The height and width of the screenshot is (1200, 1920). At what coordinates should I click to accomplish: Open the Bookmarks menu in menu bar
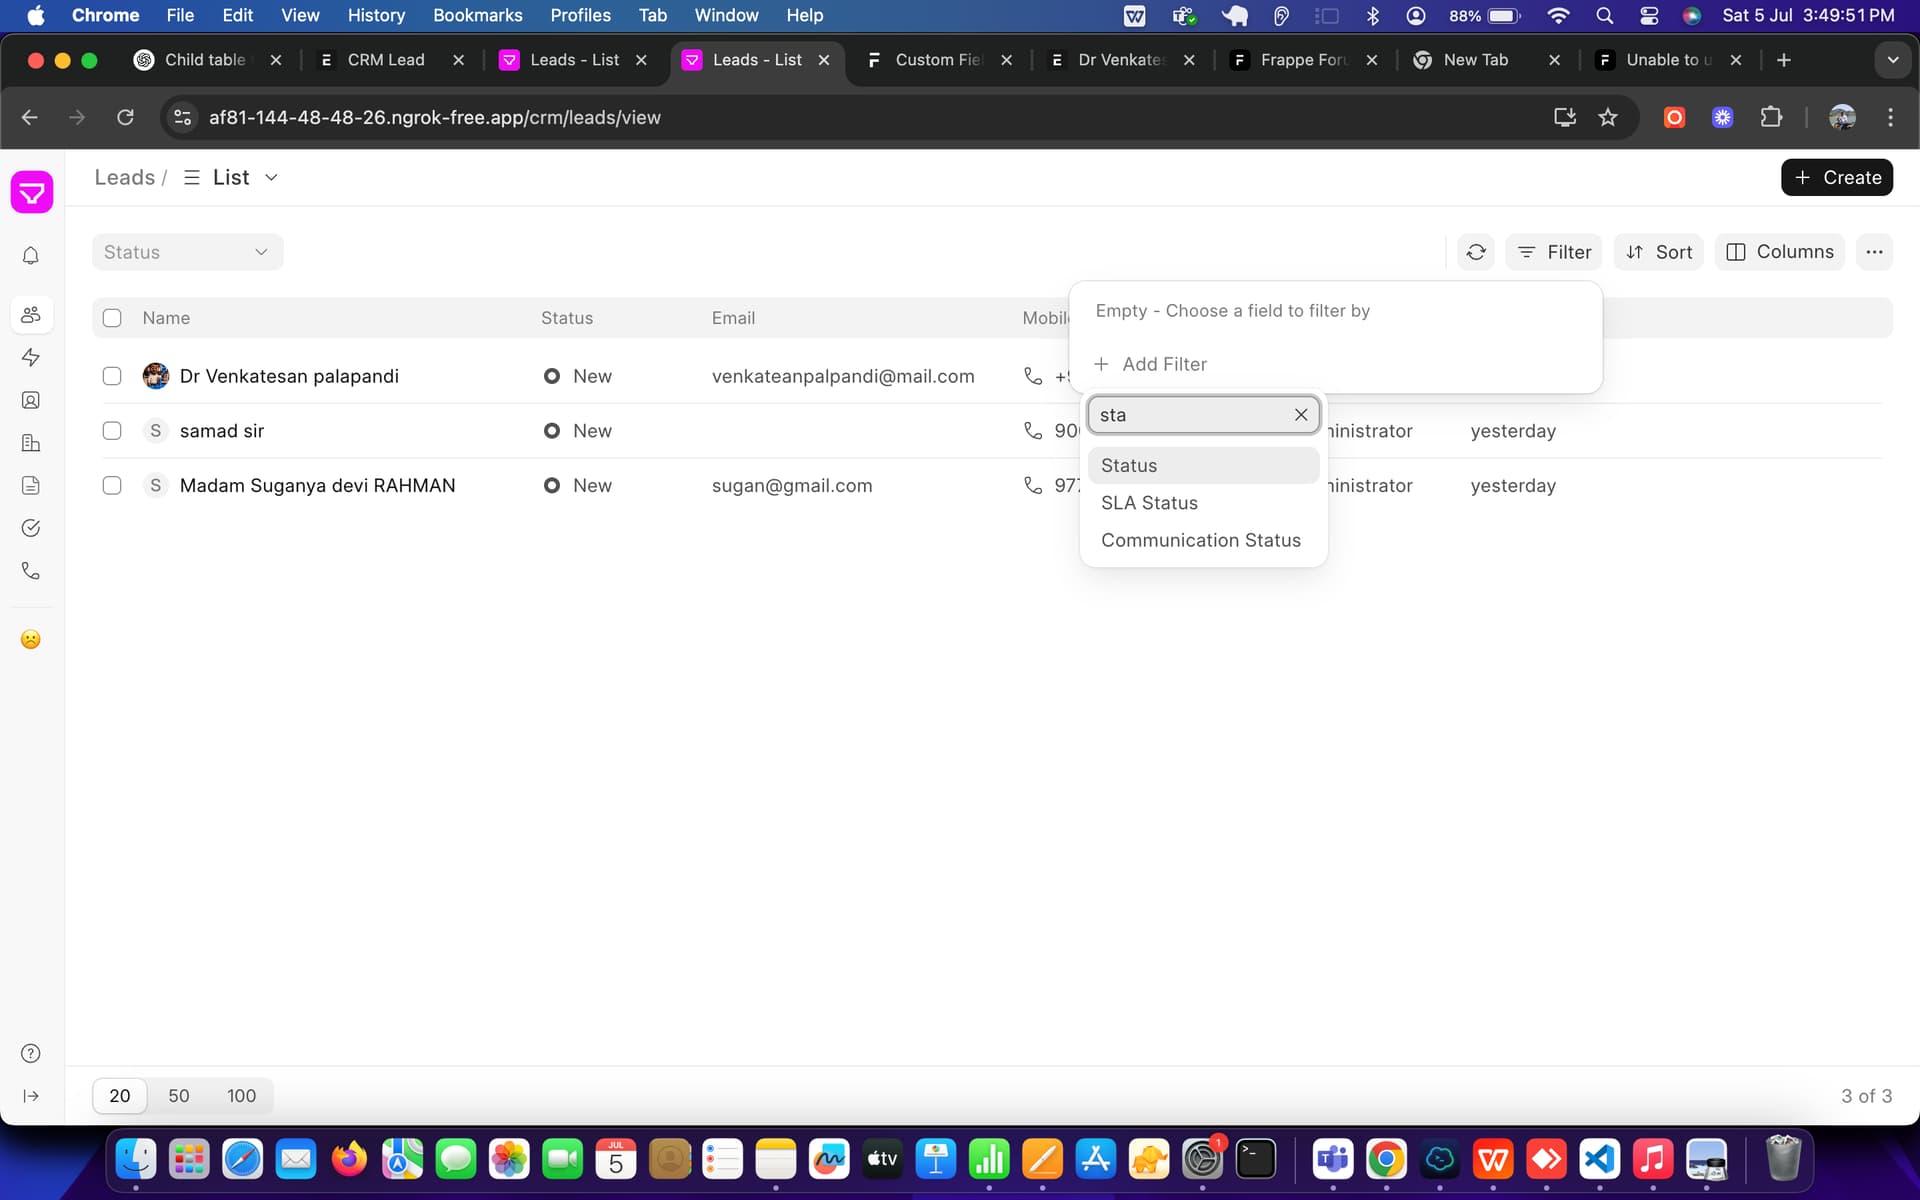point(477,15)
